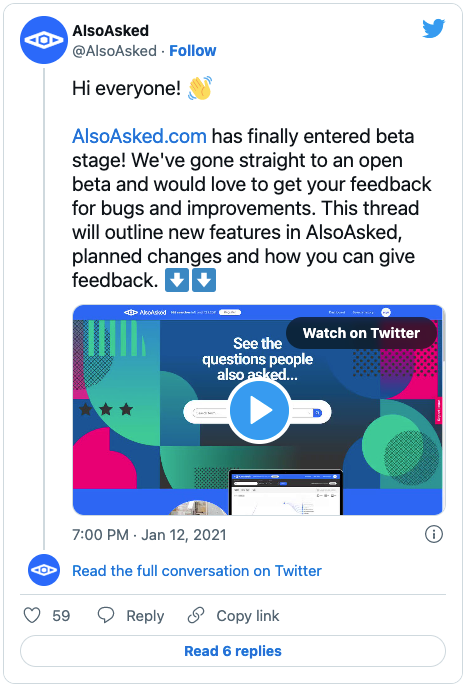466x687 pixels.
Task: Click the laptop mockup in video thumbnail
Action: pos(286,492)
